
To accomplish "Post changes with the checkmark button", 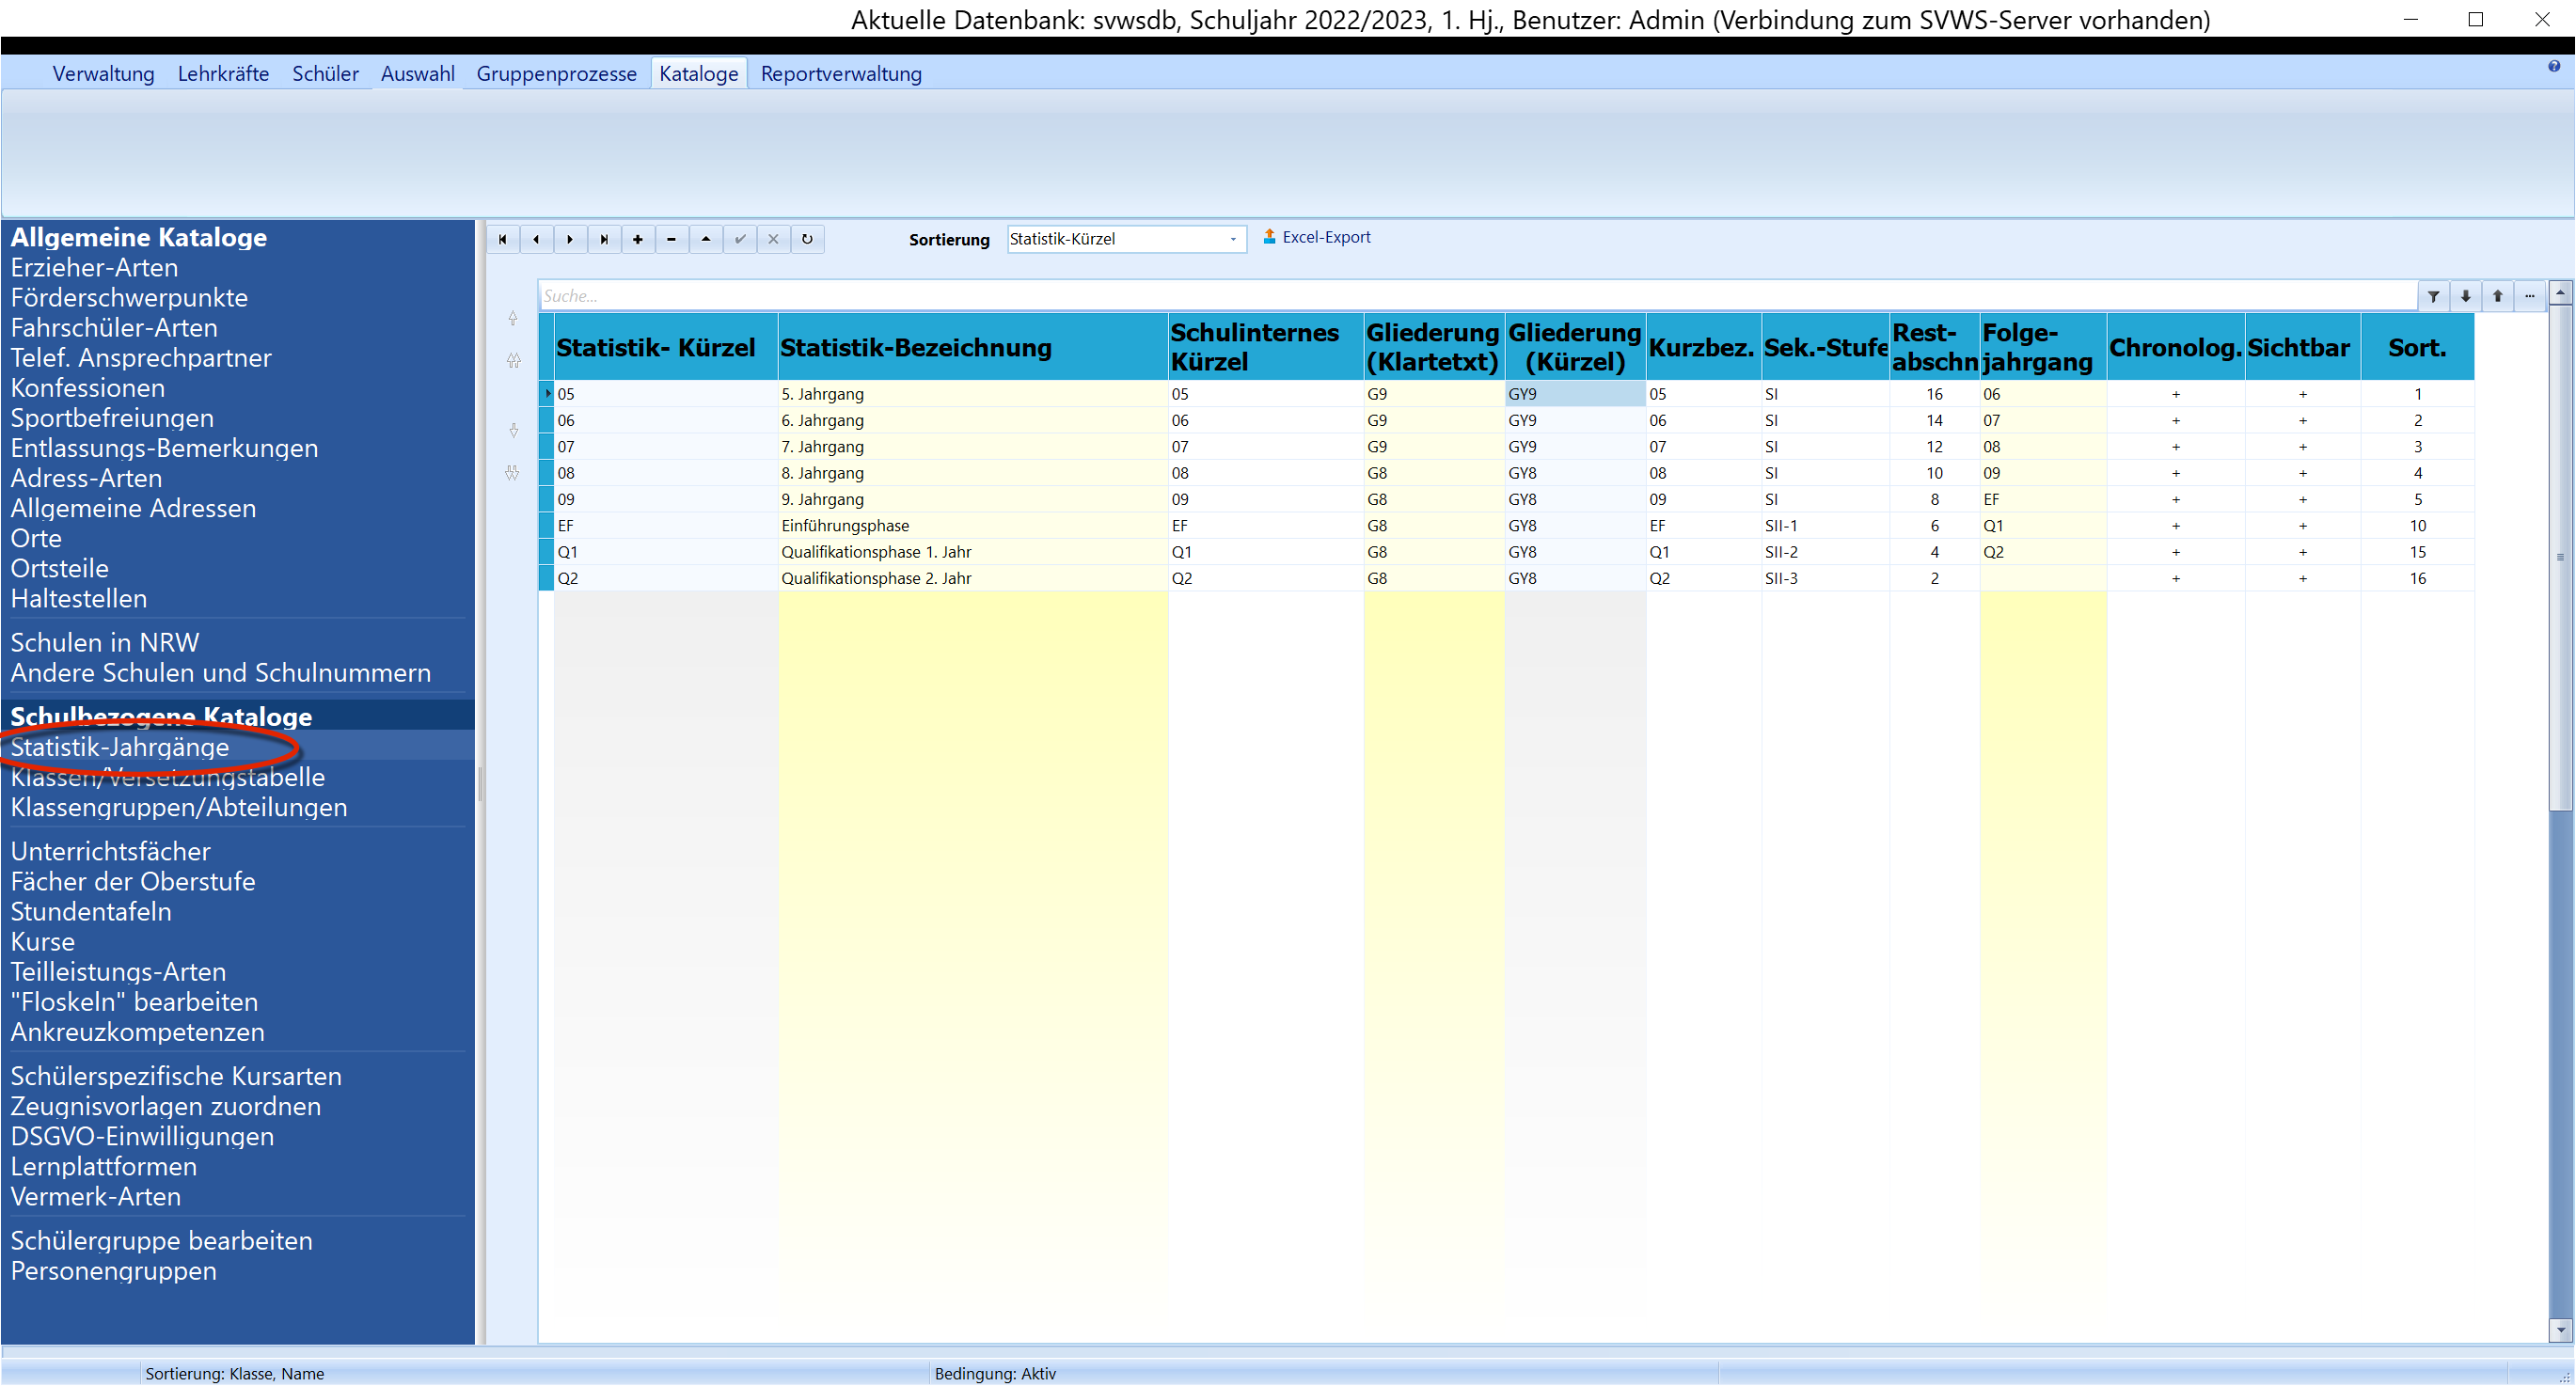I will (740, 239).
